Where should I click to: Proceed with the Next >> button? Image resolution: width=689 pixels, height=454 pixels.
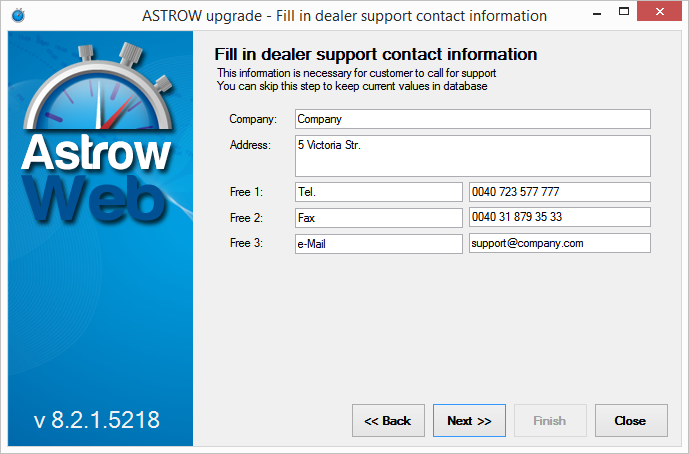click(x=469, y=421)
